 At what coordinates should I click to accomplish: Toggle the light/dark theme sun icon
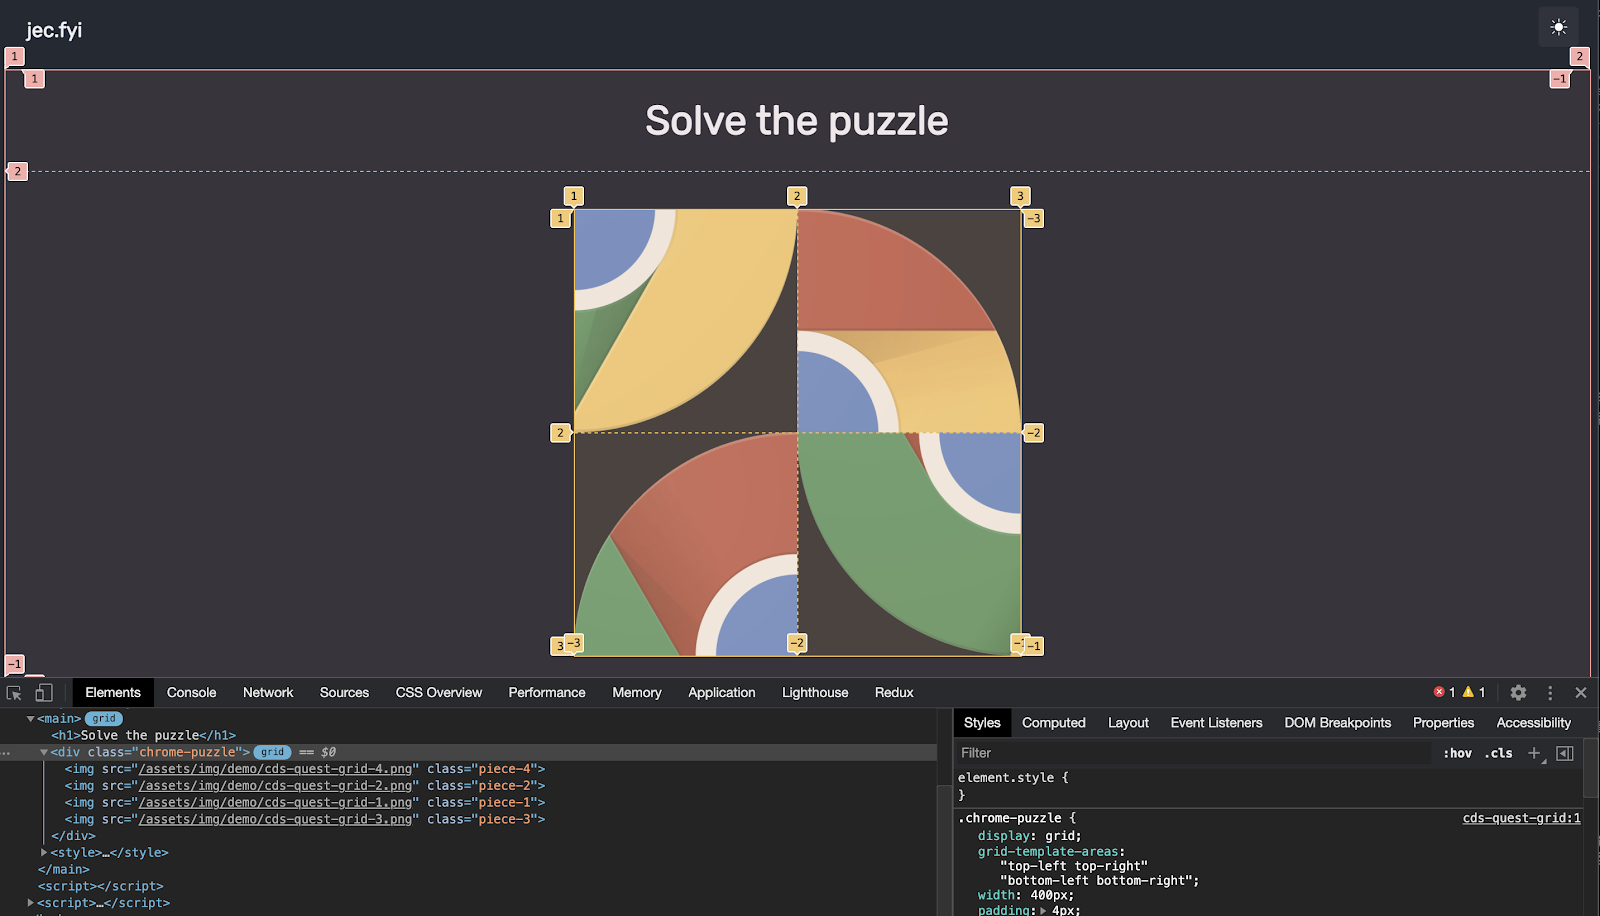[1558, 27]
